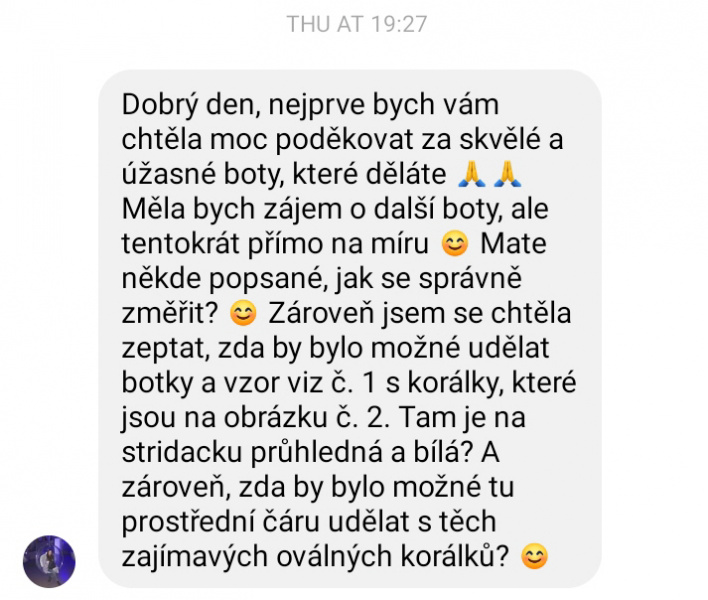Click the word "popsané" in the message
708x600 pixels.
(x=268, y=279)
